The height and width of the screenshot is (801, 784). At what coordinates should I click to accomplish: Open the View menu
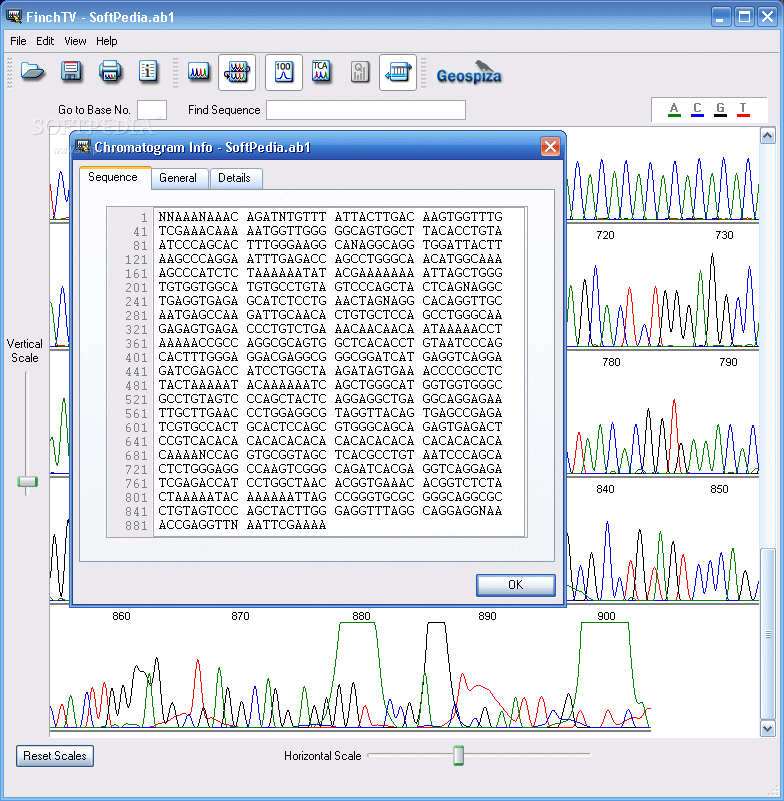click(75, 41)
